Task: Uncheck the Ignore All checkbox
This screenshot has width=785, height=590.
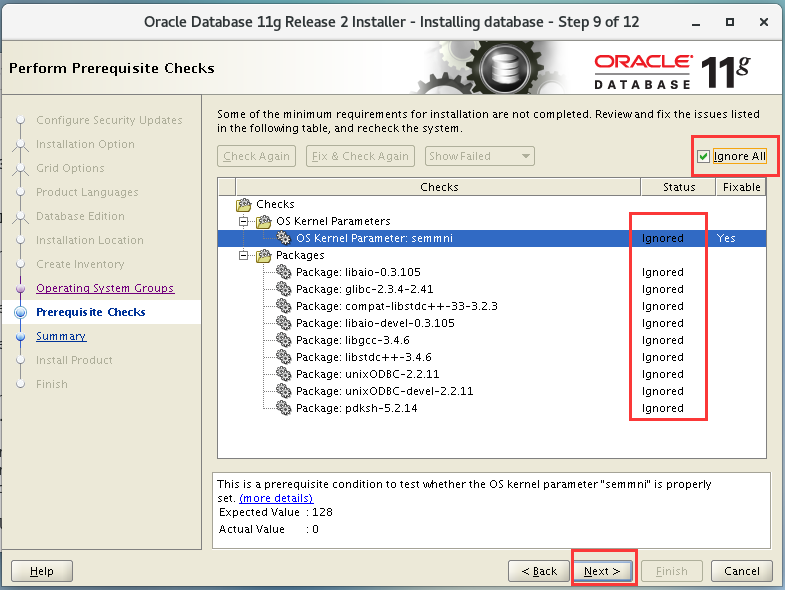Action: (x=703, y=156)
